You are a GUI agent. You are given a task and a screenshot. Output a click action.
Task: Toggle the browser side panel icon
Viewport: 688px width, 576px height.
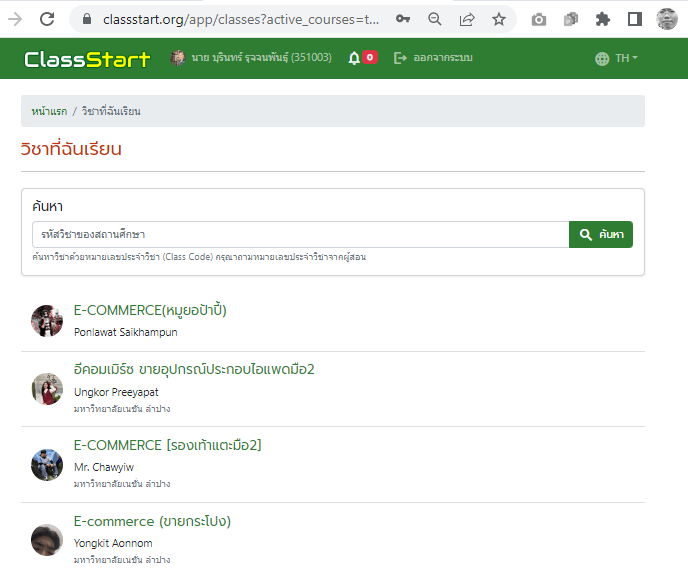[x=635, y=19]
